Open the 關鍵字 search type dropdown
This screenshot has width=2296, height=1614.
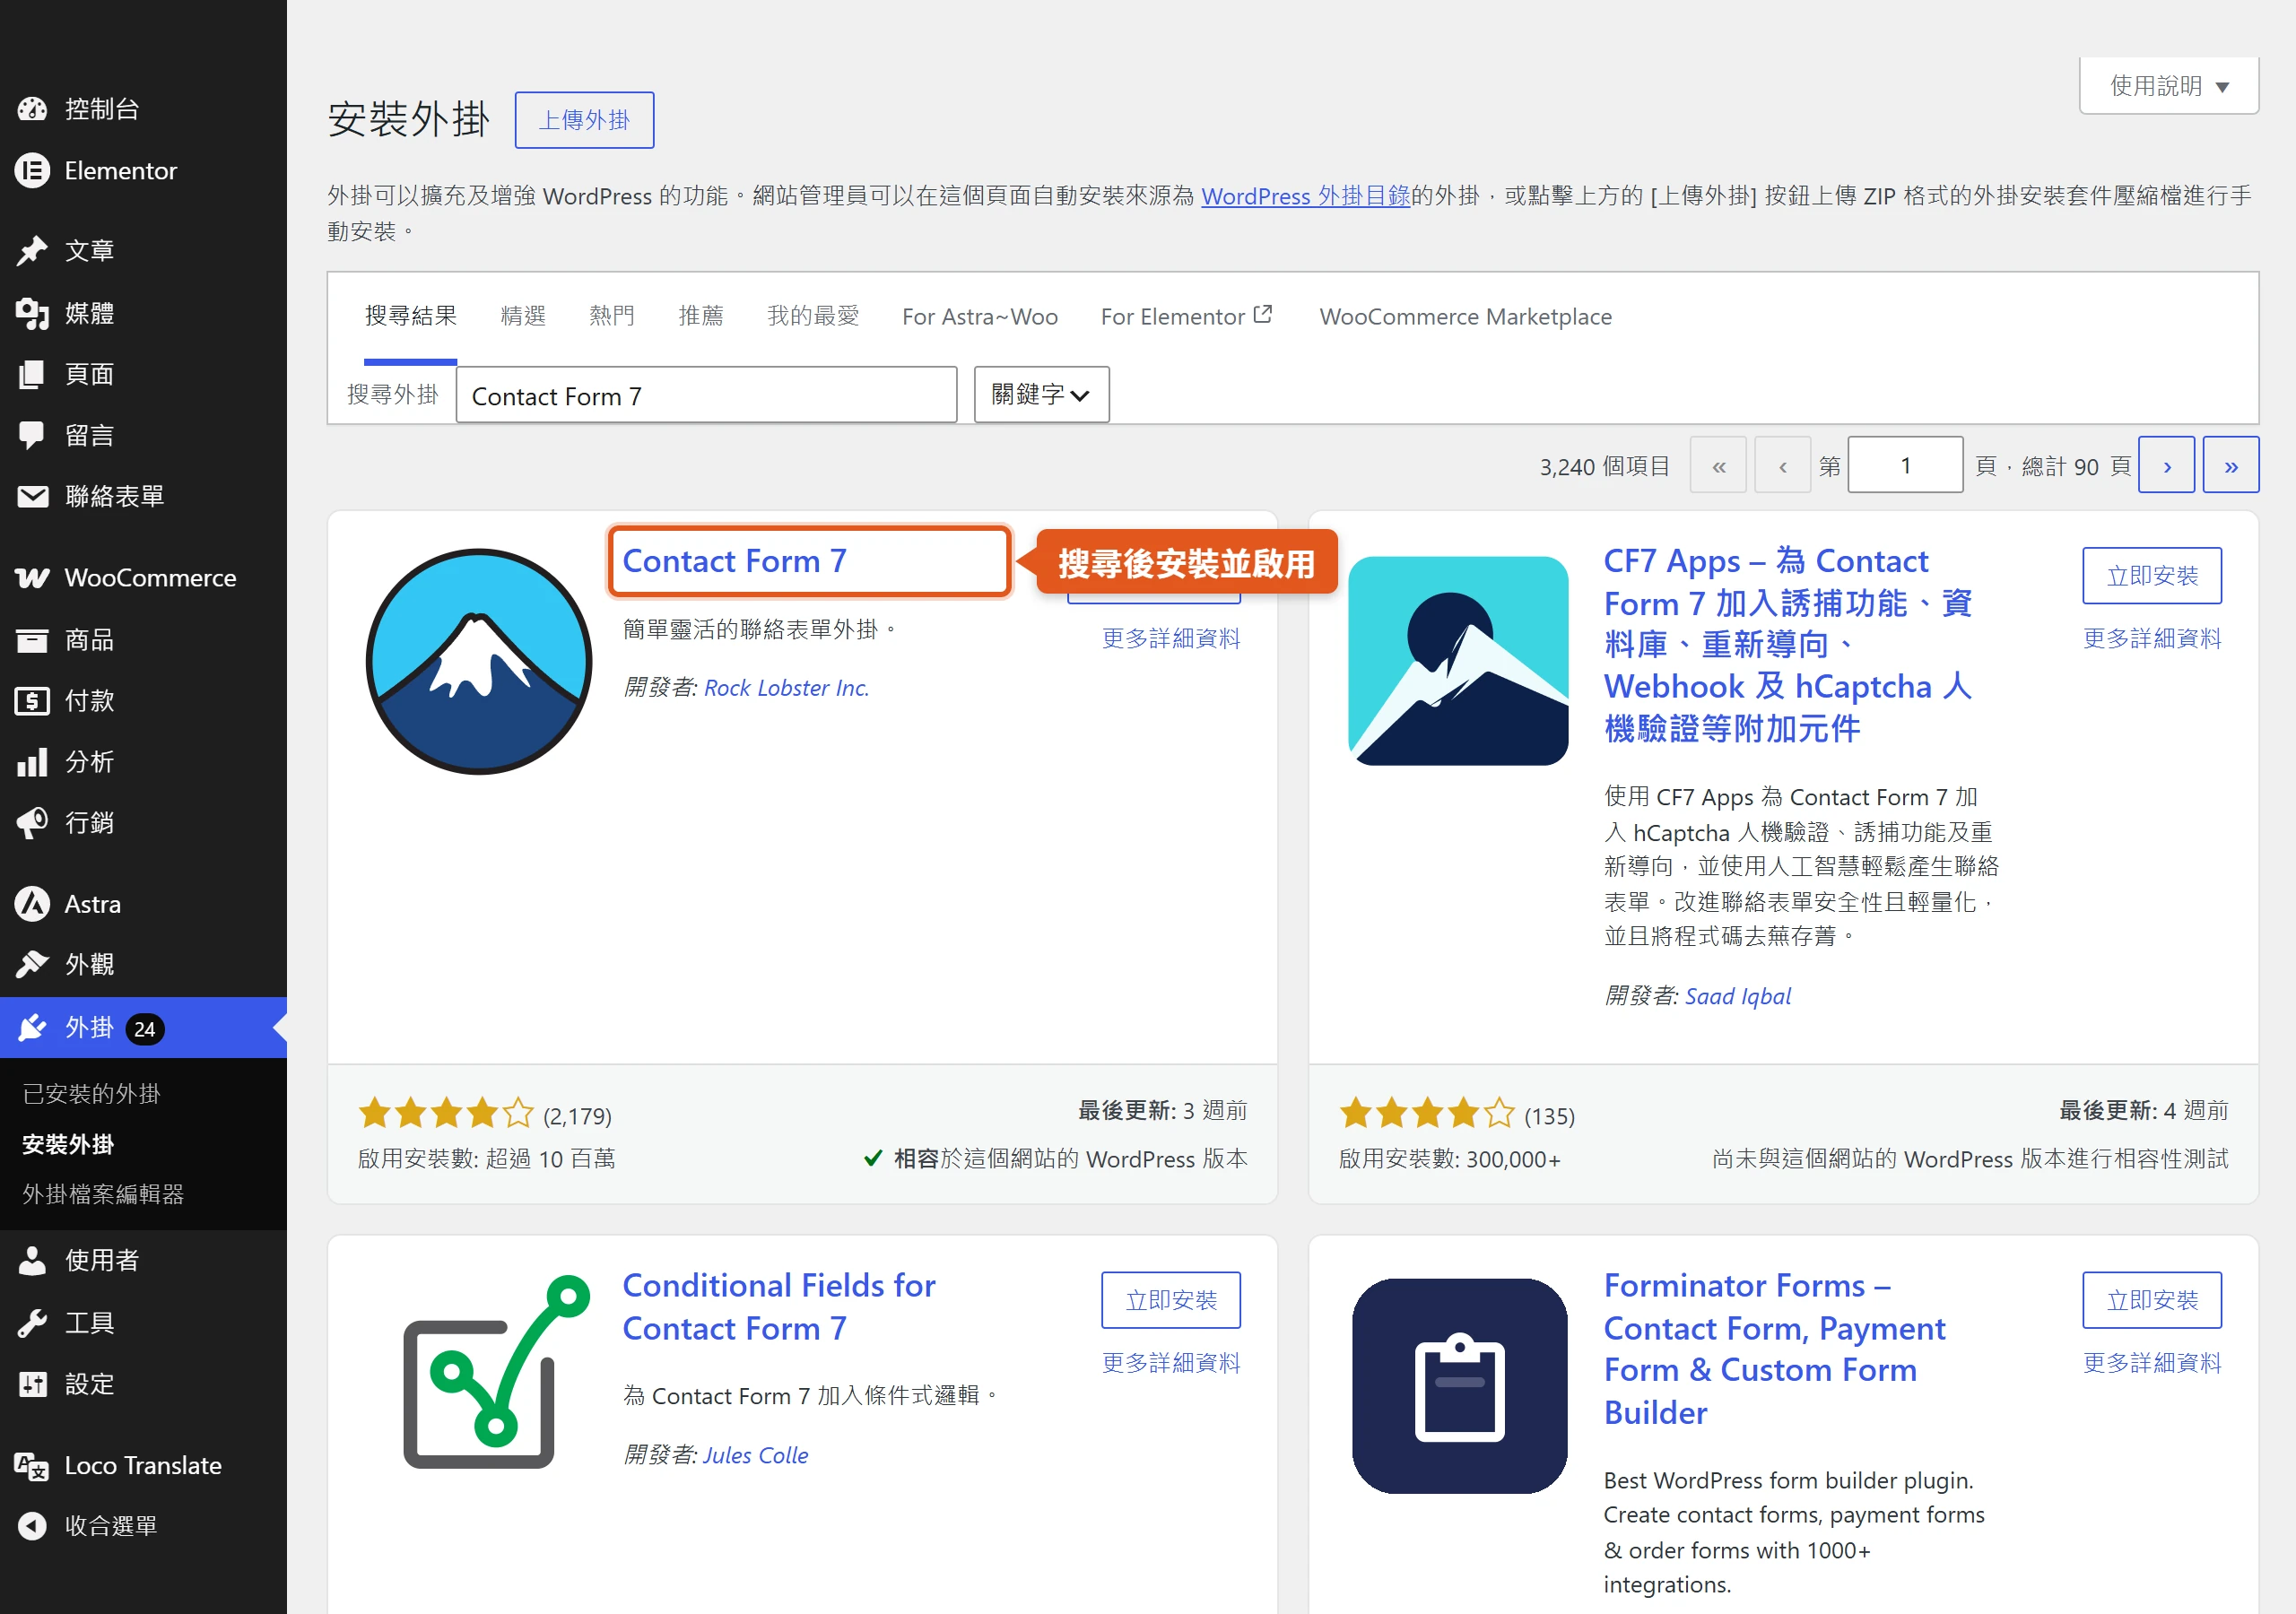(1041, 394)
